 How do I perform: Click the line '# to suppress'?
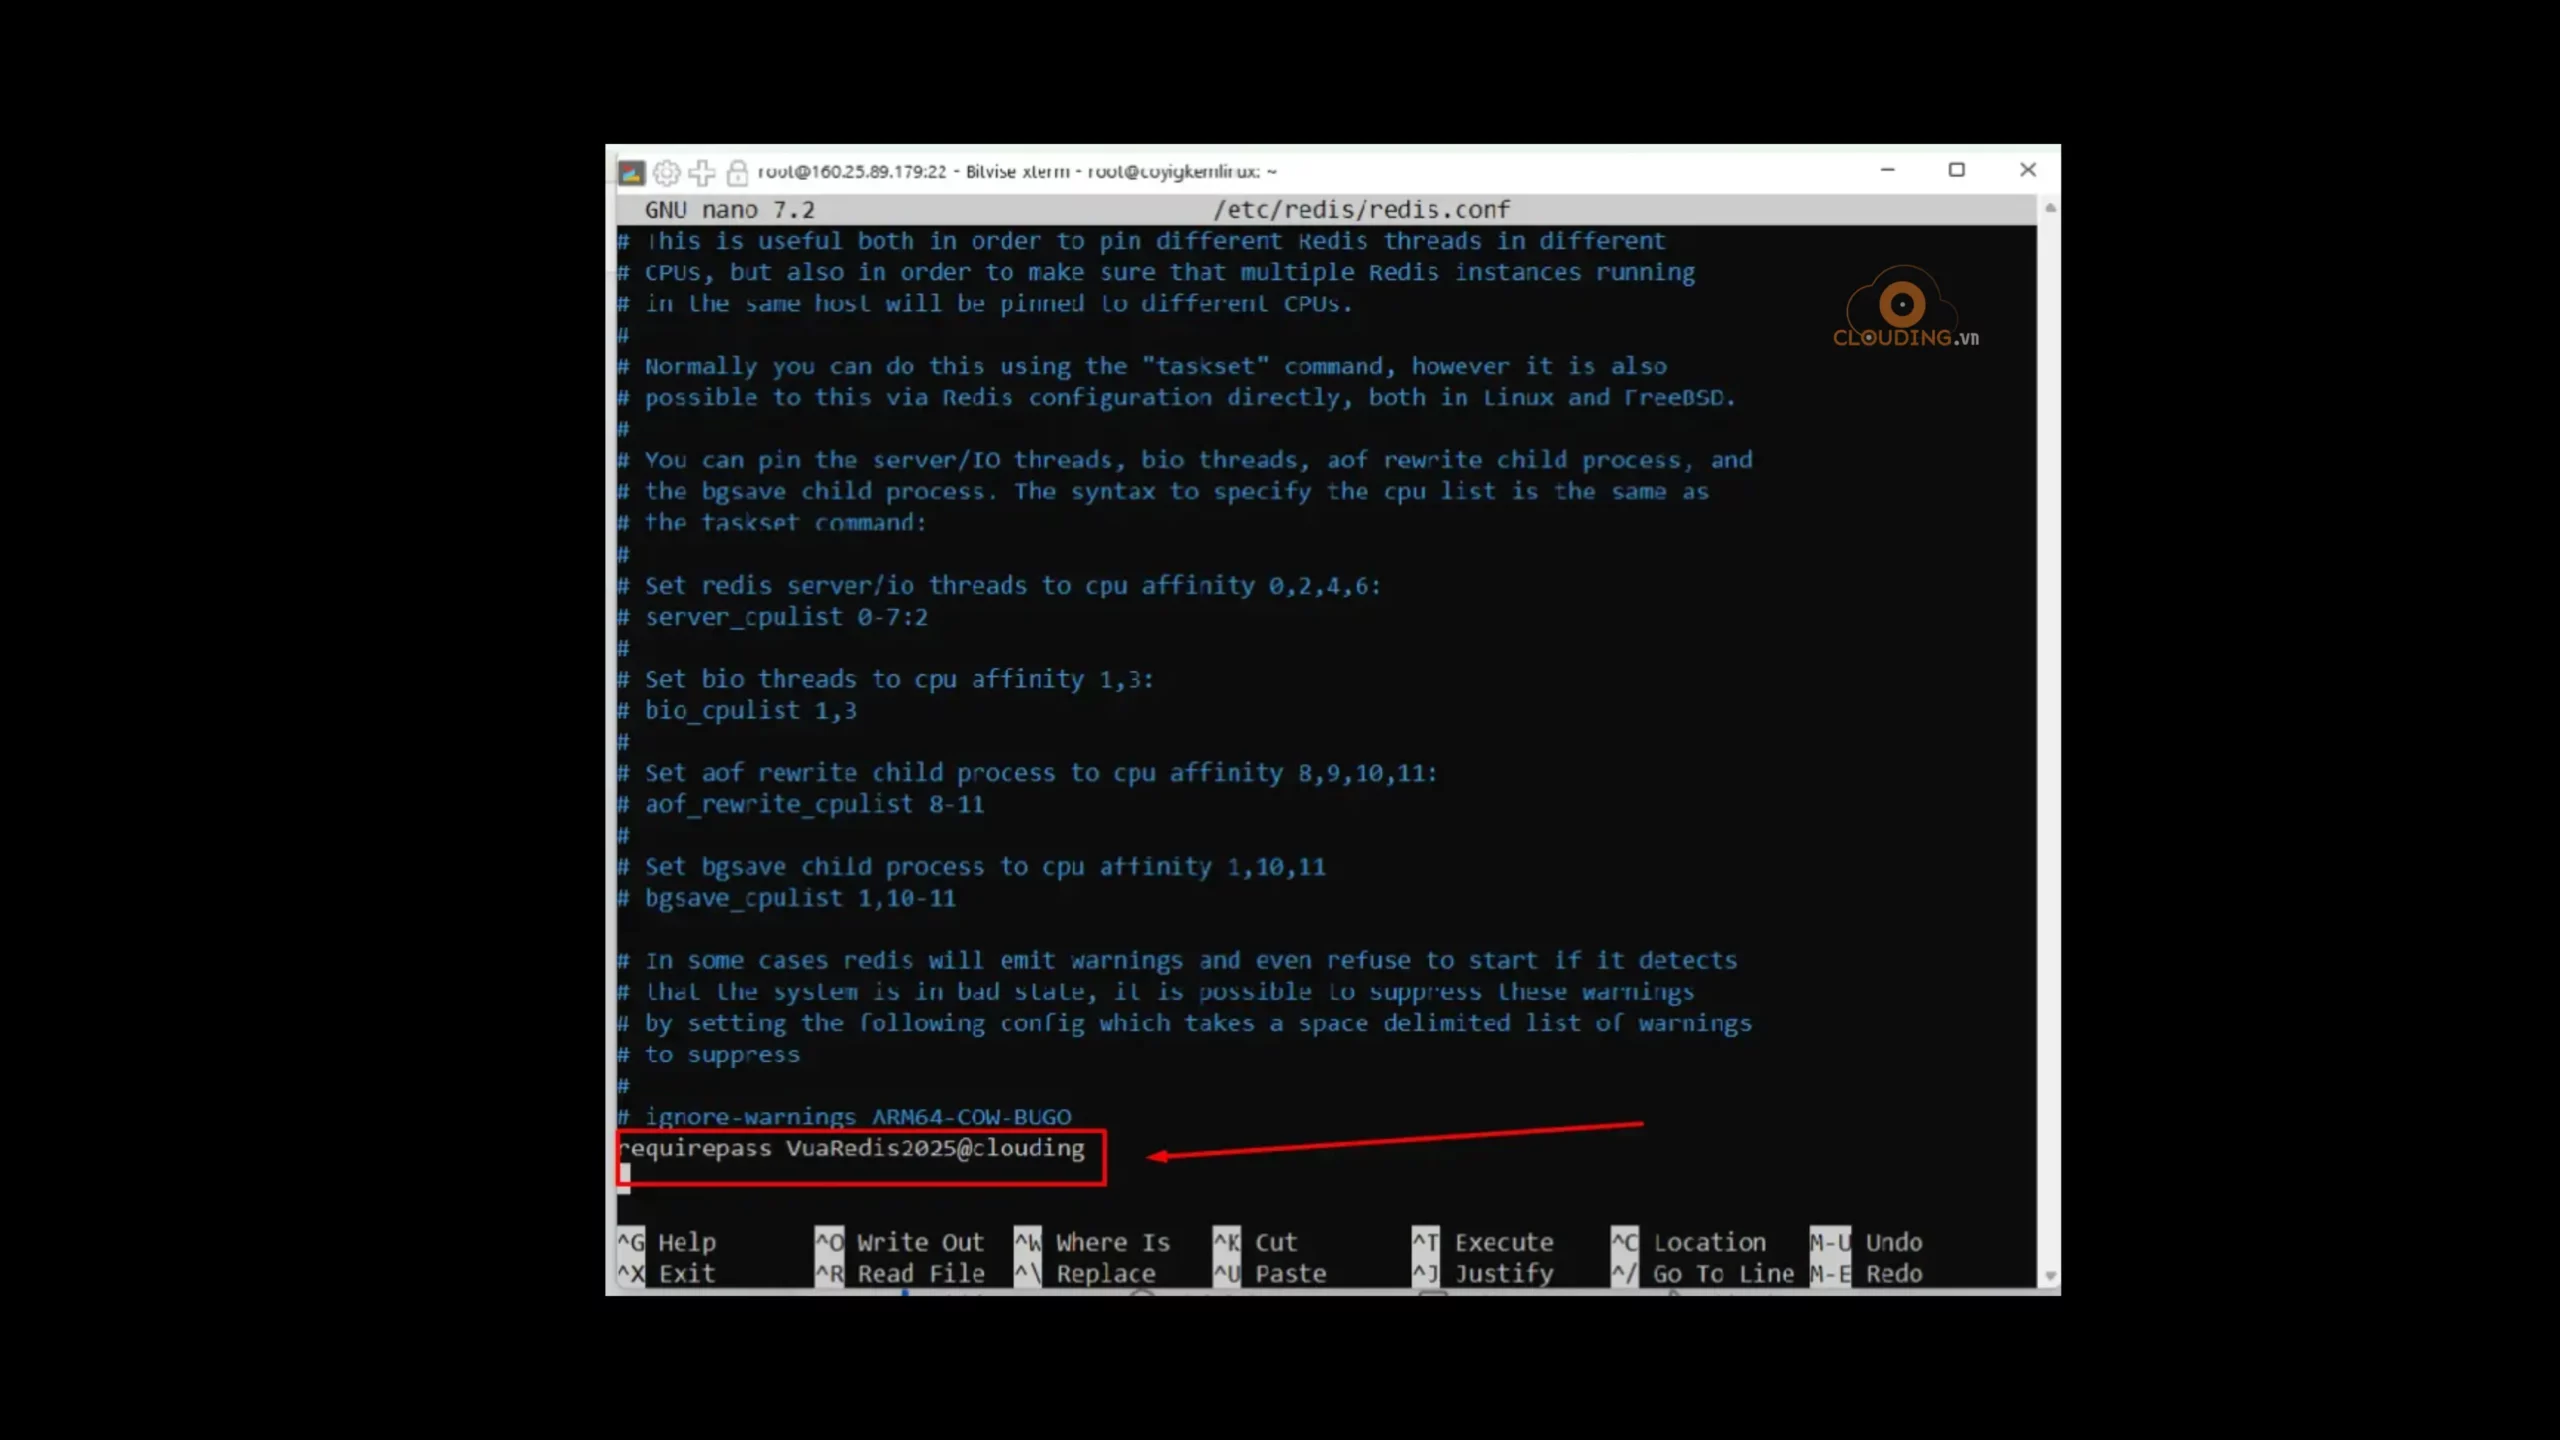click(x=709, y=1054)
